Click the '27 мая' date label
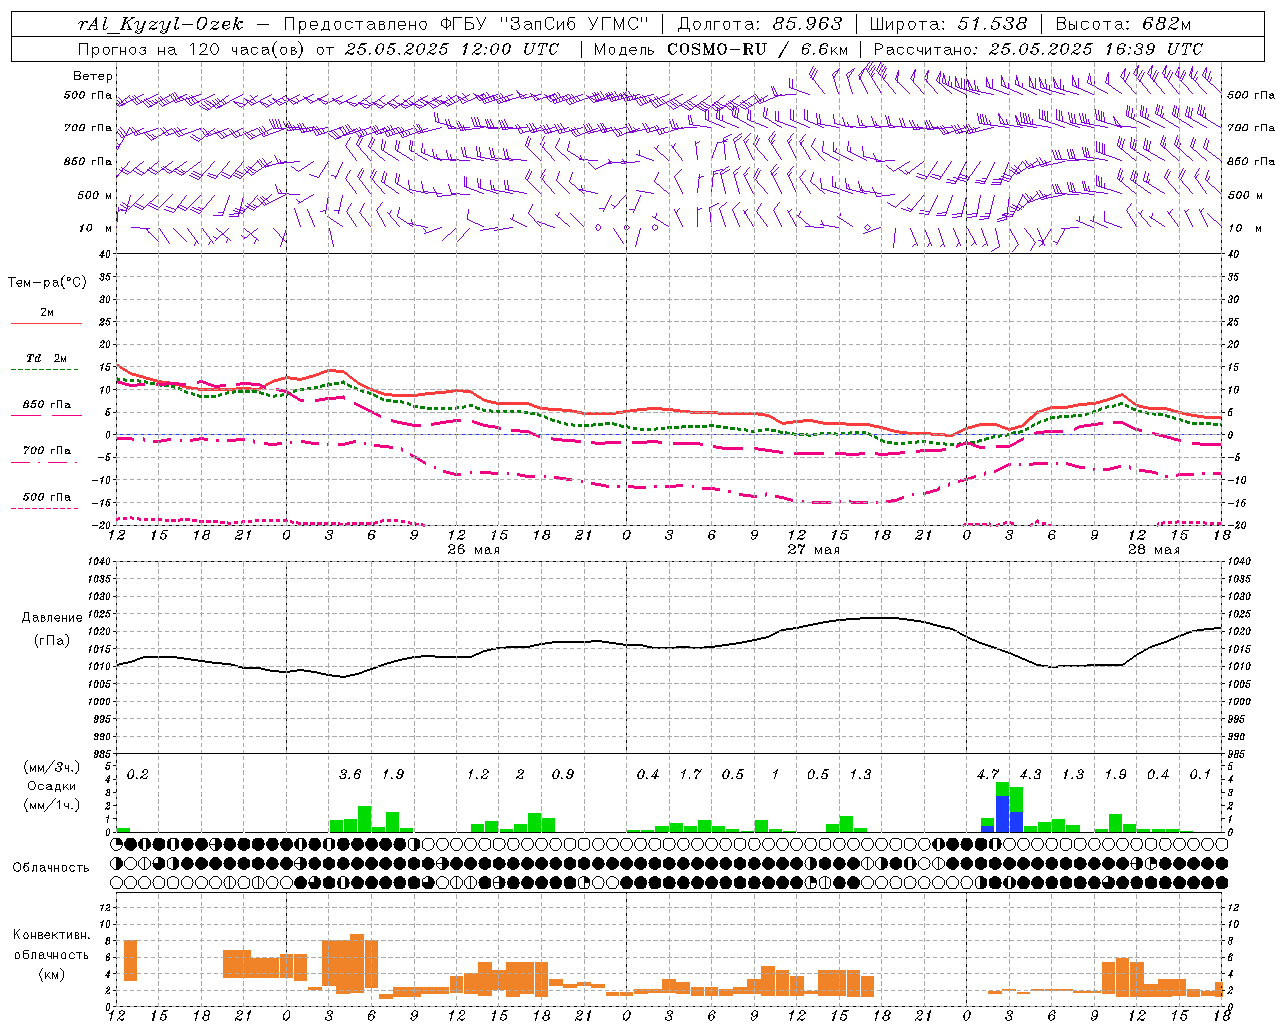Viewport: 1280px width, 1024px height. coord(813,550)
